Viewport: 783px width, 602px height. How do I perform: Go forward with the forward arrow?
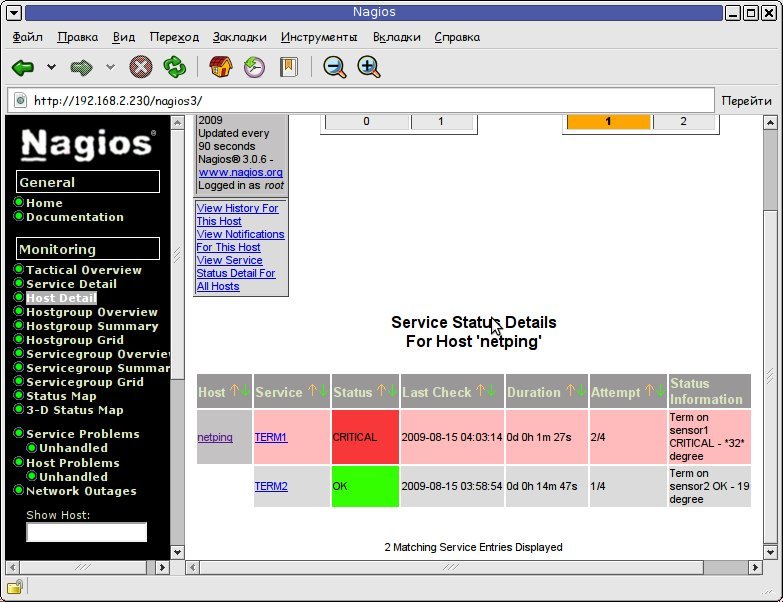click(82, 67)
